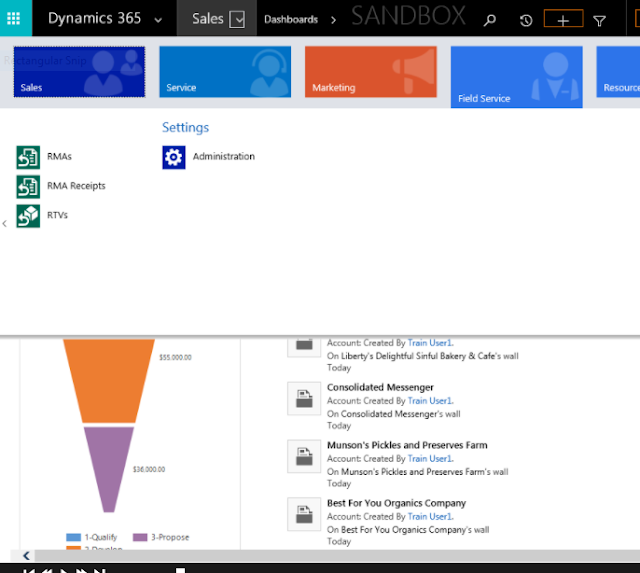Click the 1-Qualify legend label
640x573 pixels.
tap(101, 537)
